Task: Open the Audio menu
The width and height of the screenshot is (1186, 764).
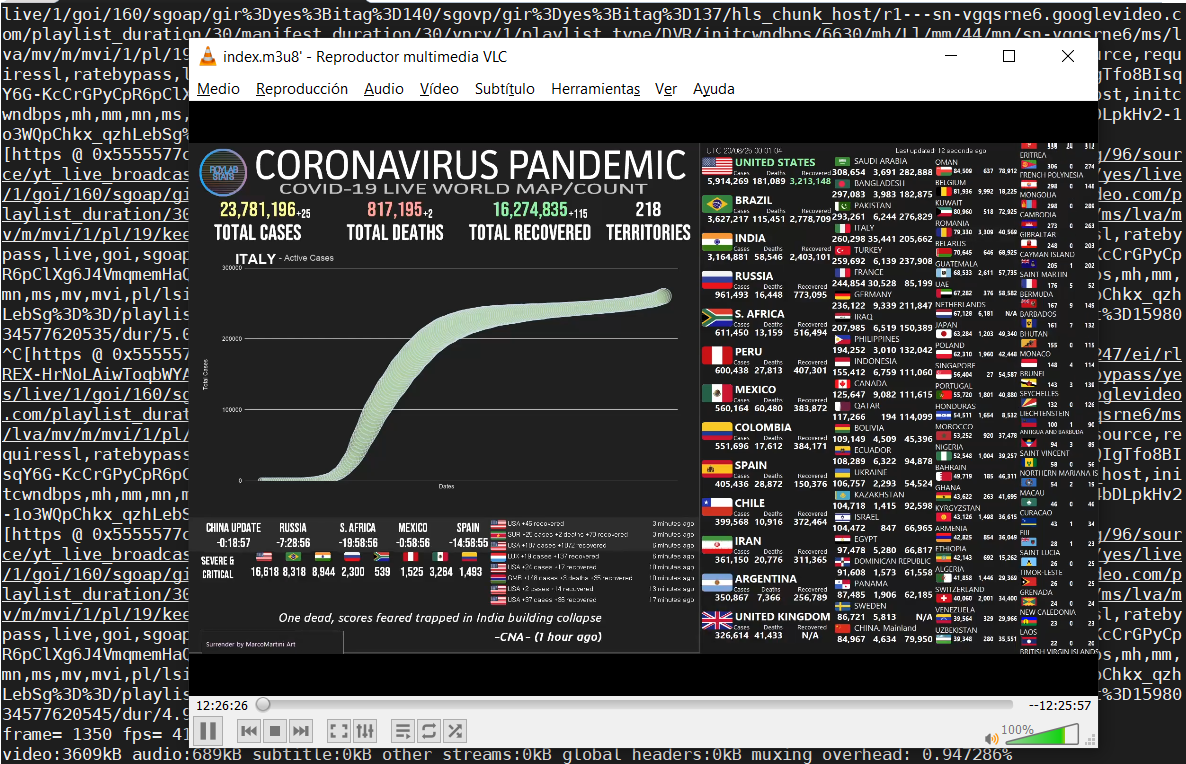Action: [383, 89]
